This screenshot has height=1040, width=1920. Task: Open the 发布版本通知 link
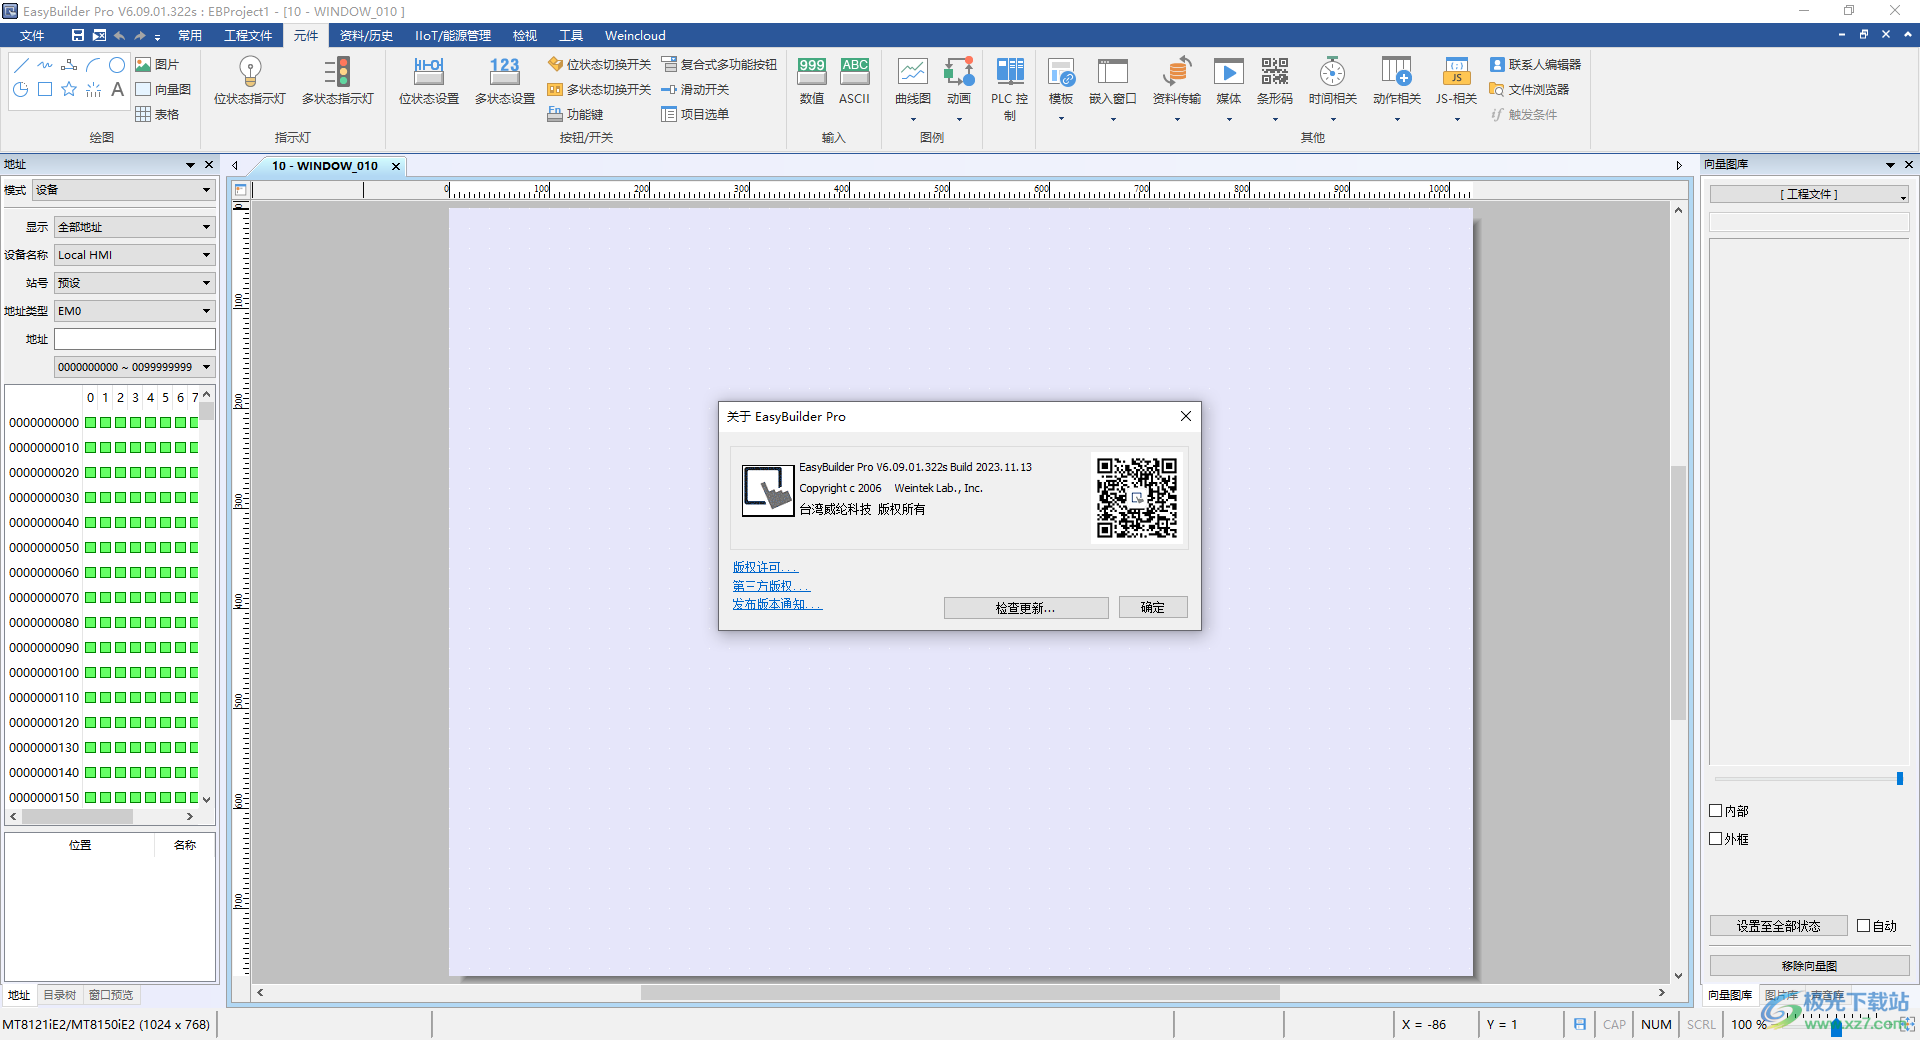(777, 604)
